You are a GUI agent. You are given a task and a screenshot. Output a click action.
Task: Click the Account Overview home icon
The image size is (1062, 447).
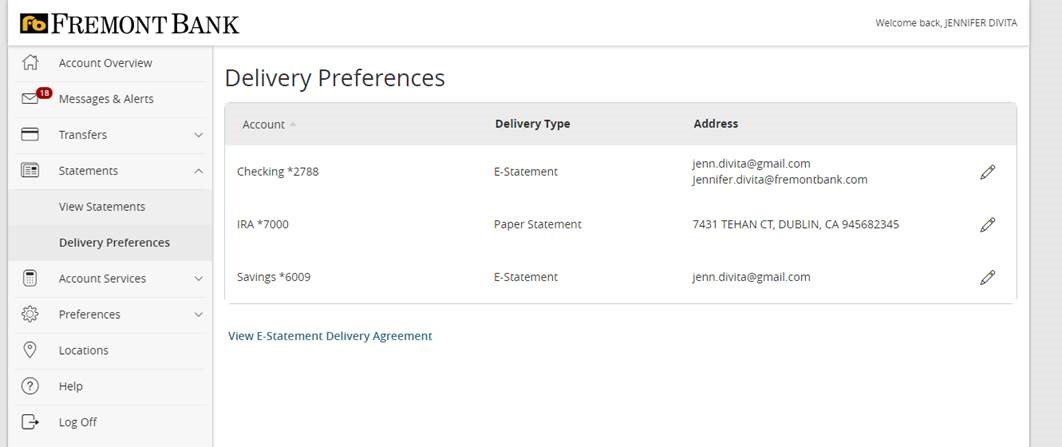pos(30,63)
